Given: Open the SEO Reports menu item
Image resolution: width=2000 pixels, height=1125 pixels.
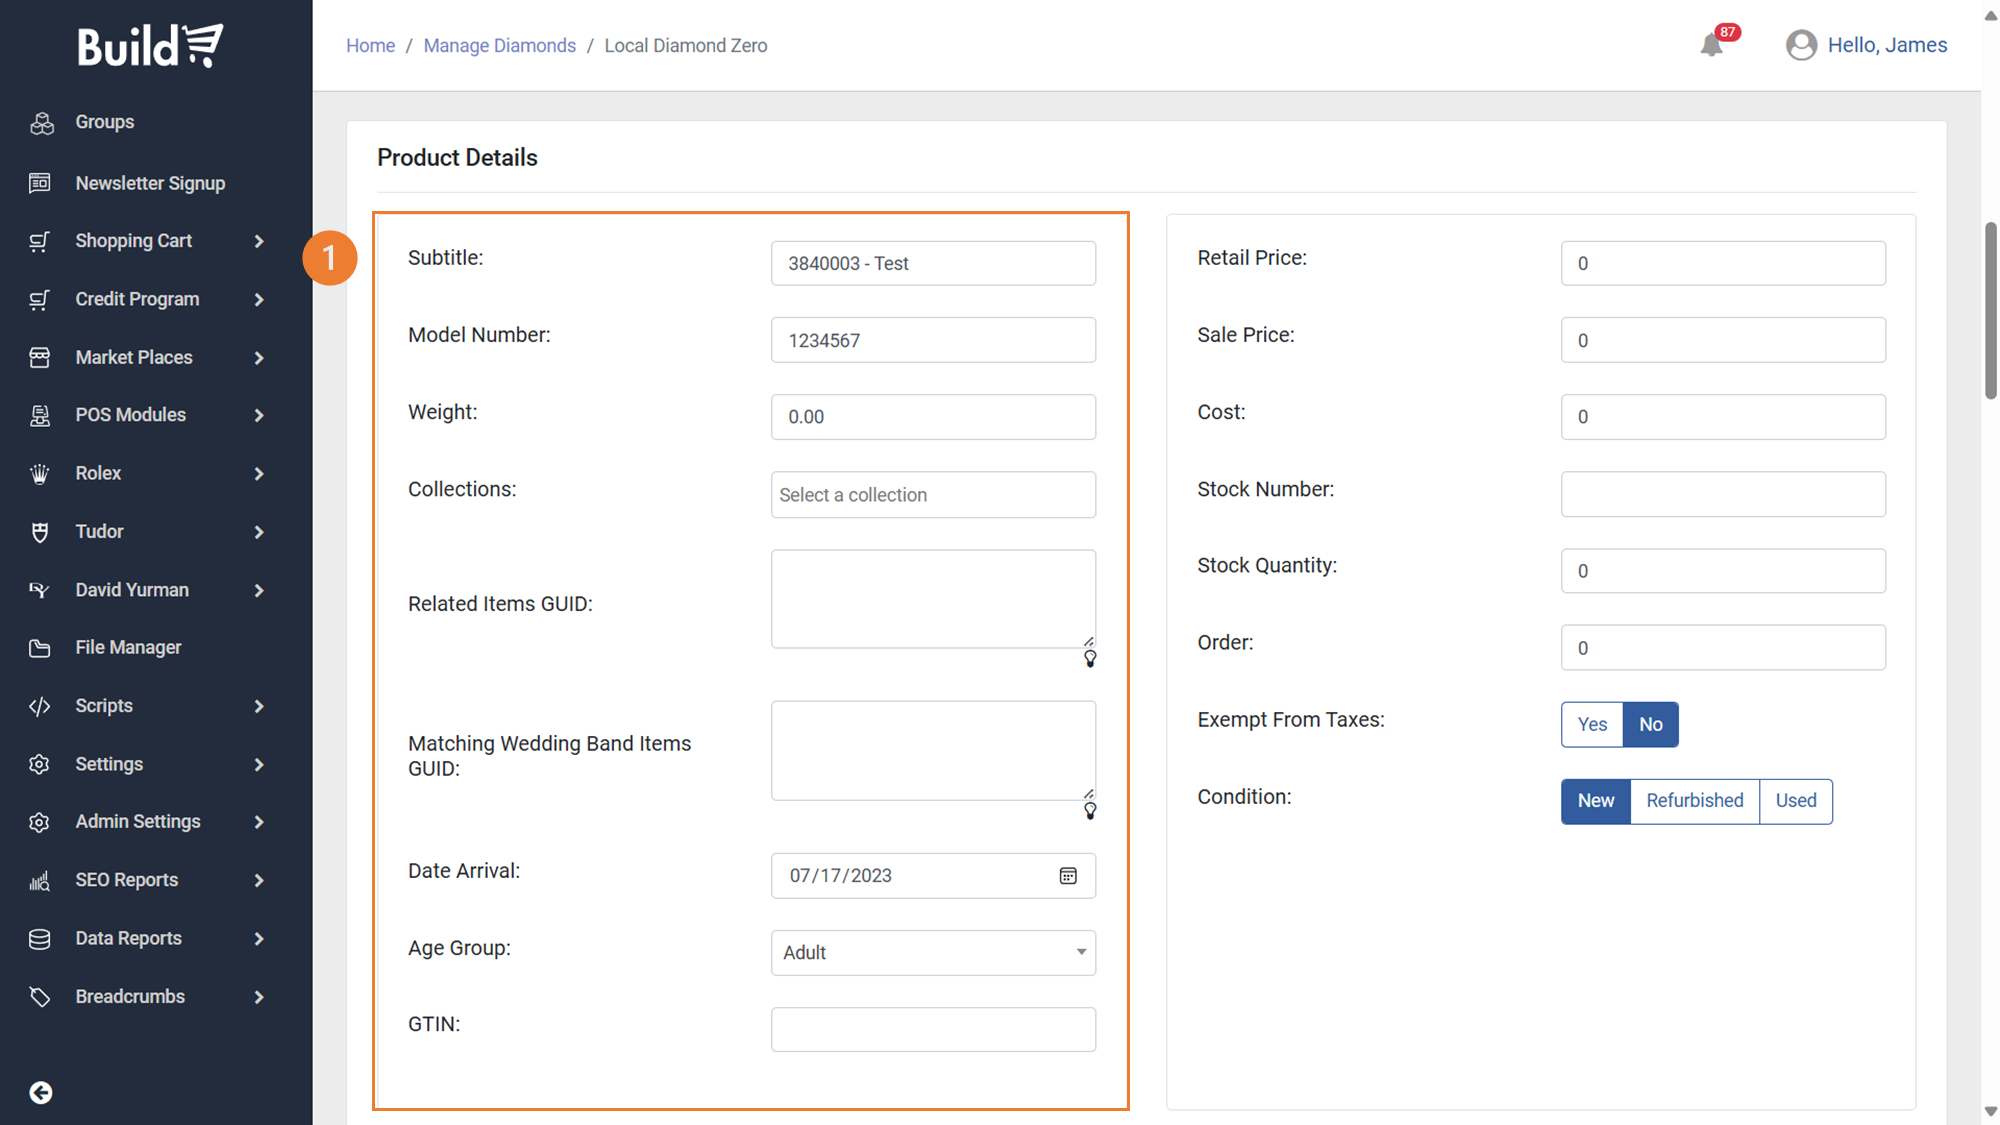Looking at the screenshot, I should tap(126, 880).
